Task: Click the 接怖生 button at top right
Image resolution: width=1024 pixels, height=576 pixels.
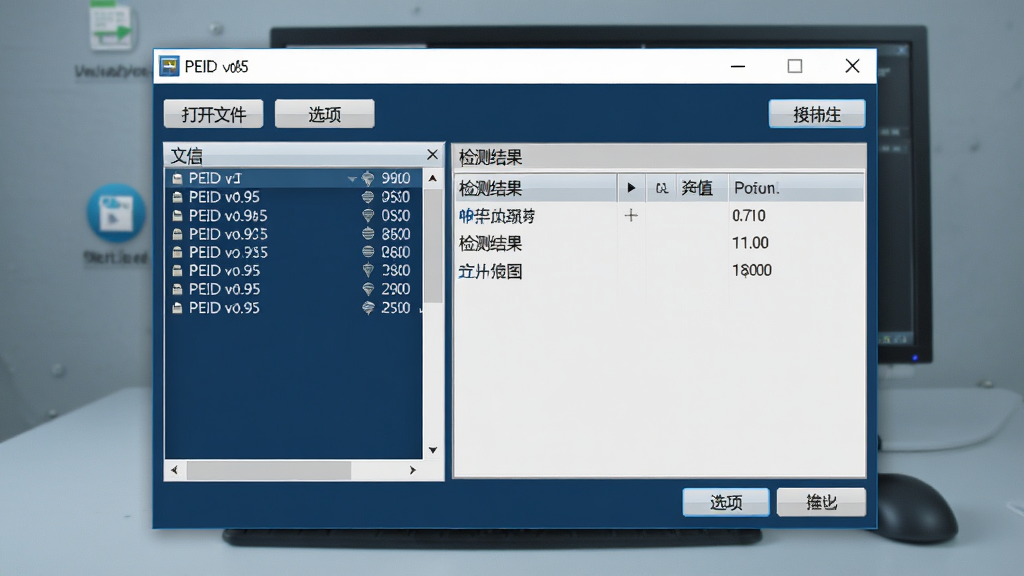Action: [x=817, y=114]
